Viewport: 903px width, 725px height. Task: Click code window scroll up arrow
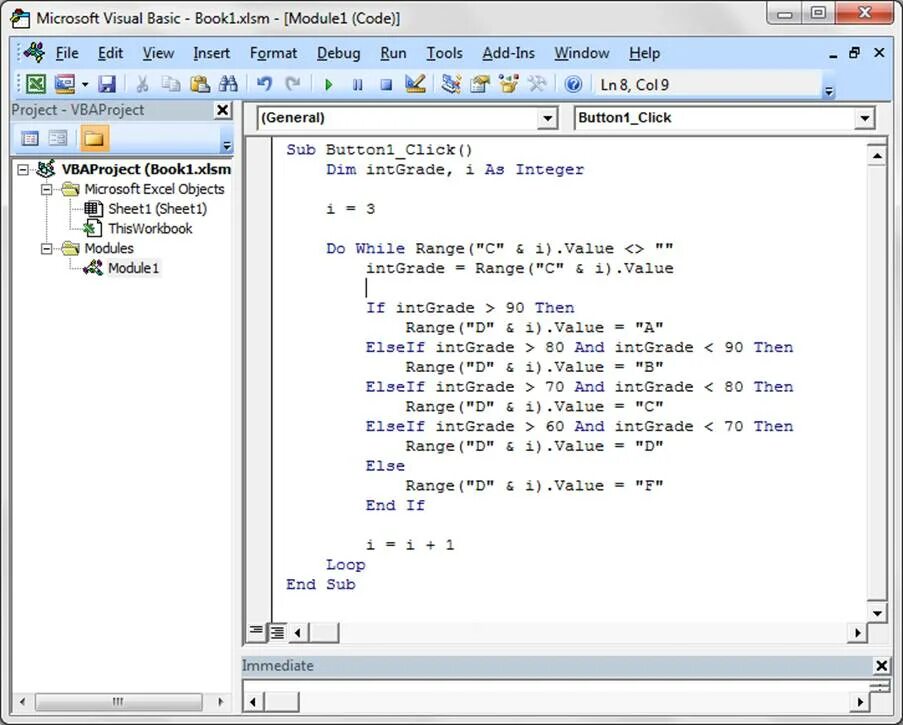(877, 155)
